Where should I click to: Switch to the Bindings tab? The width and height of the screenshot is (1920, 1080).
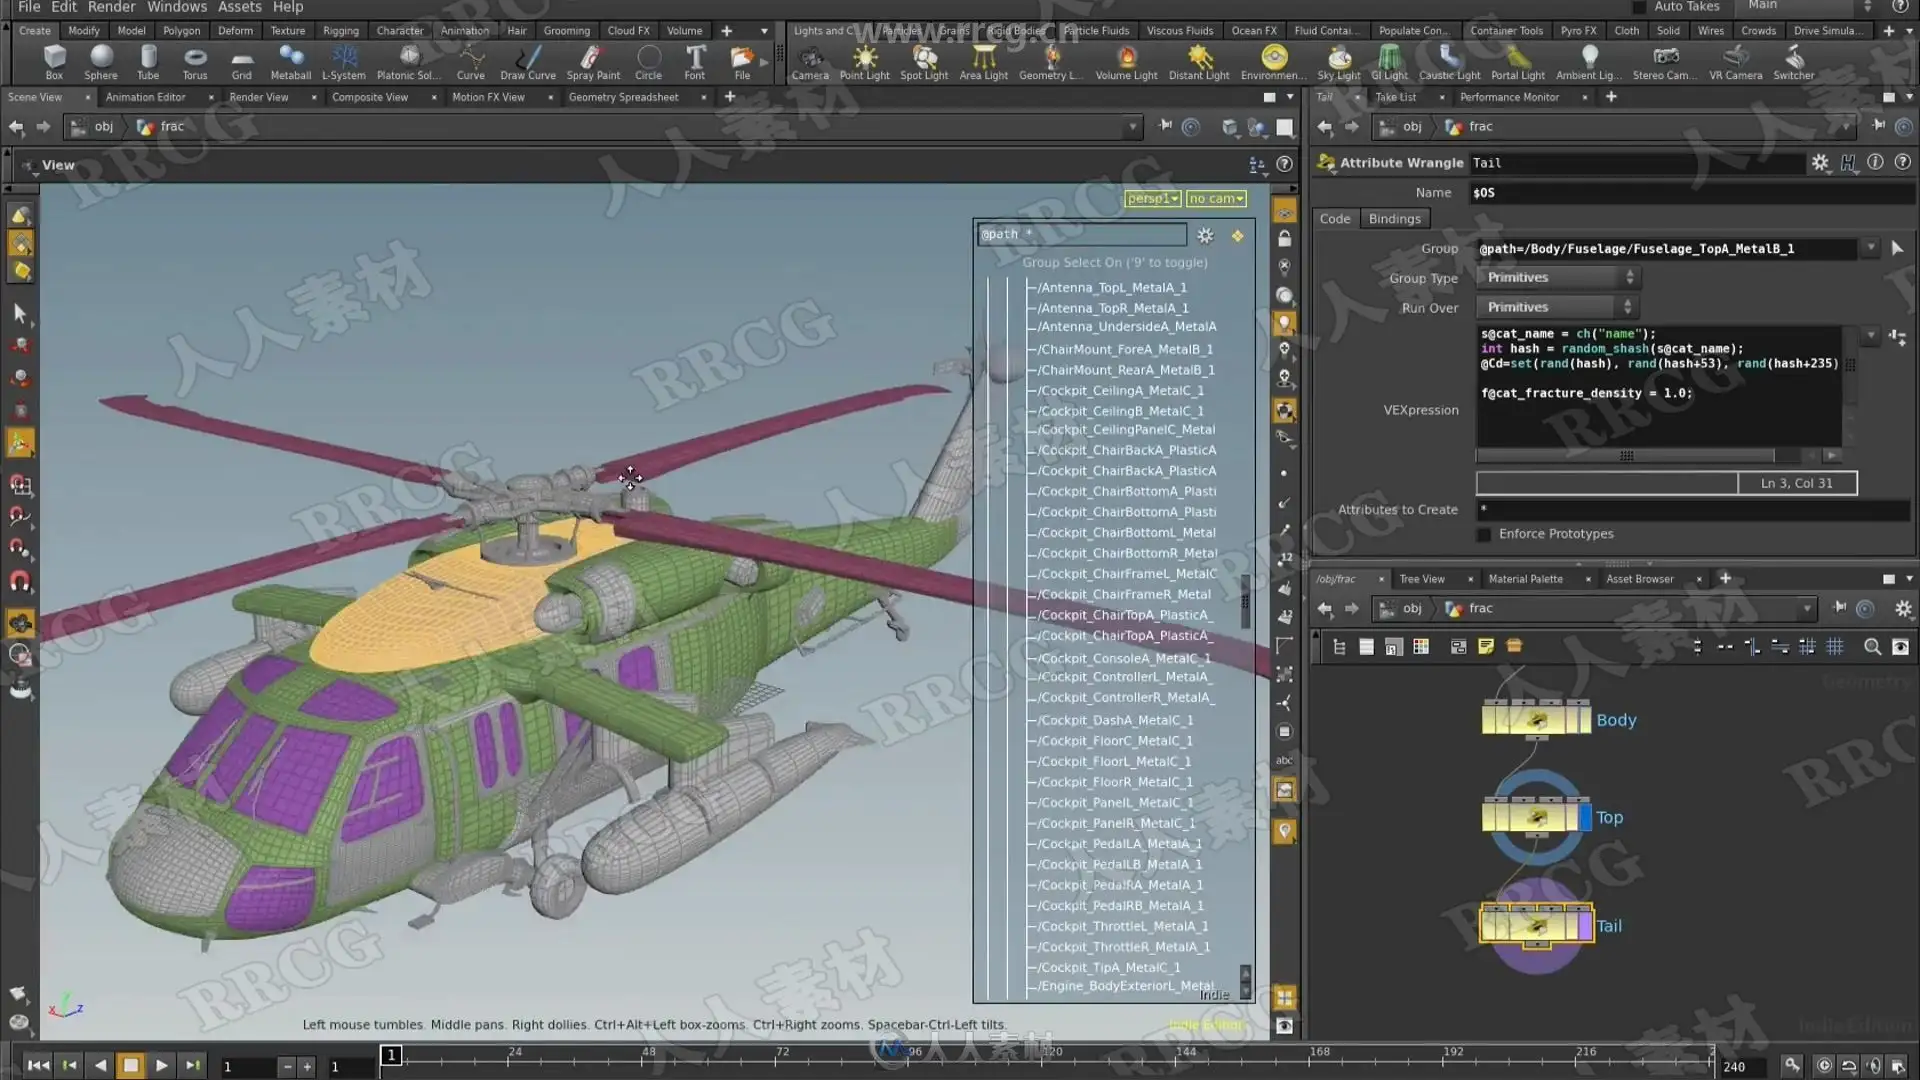point(1394,219)
